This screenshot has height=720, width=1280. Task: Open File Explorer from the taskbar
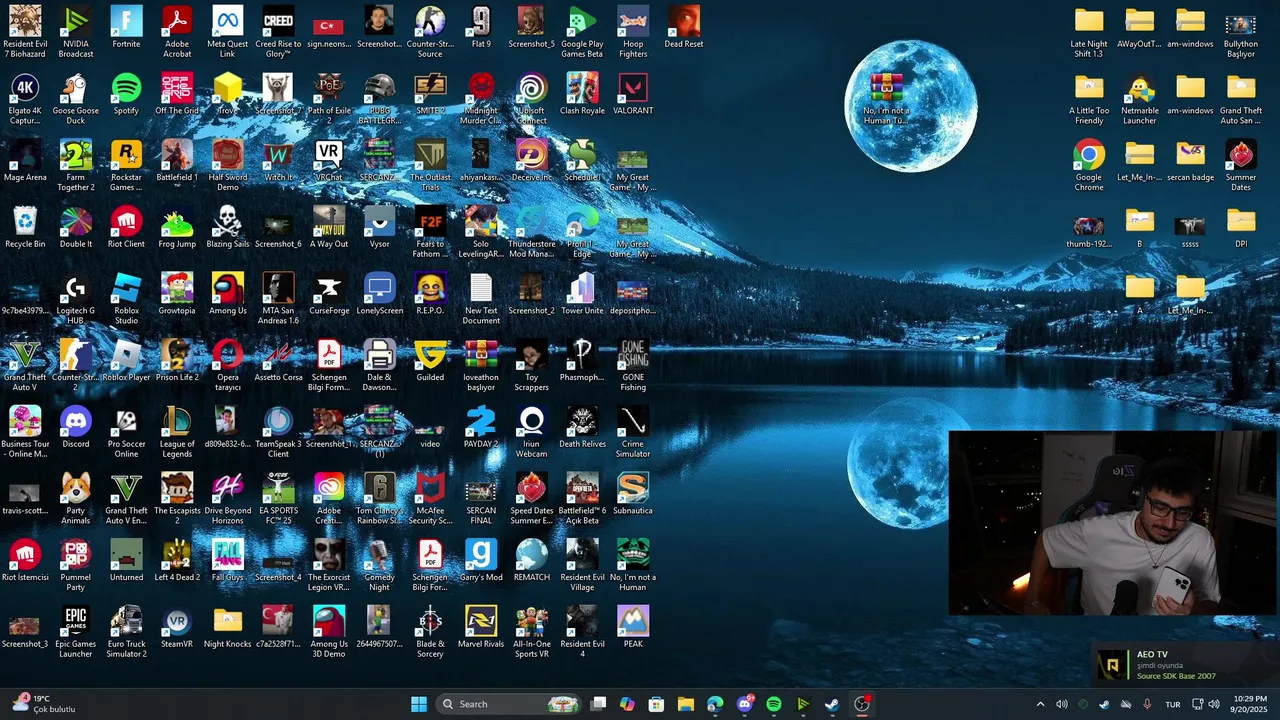(685, 704)
